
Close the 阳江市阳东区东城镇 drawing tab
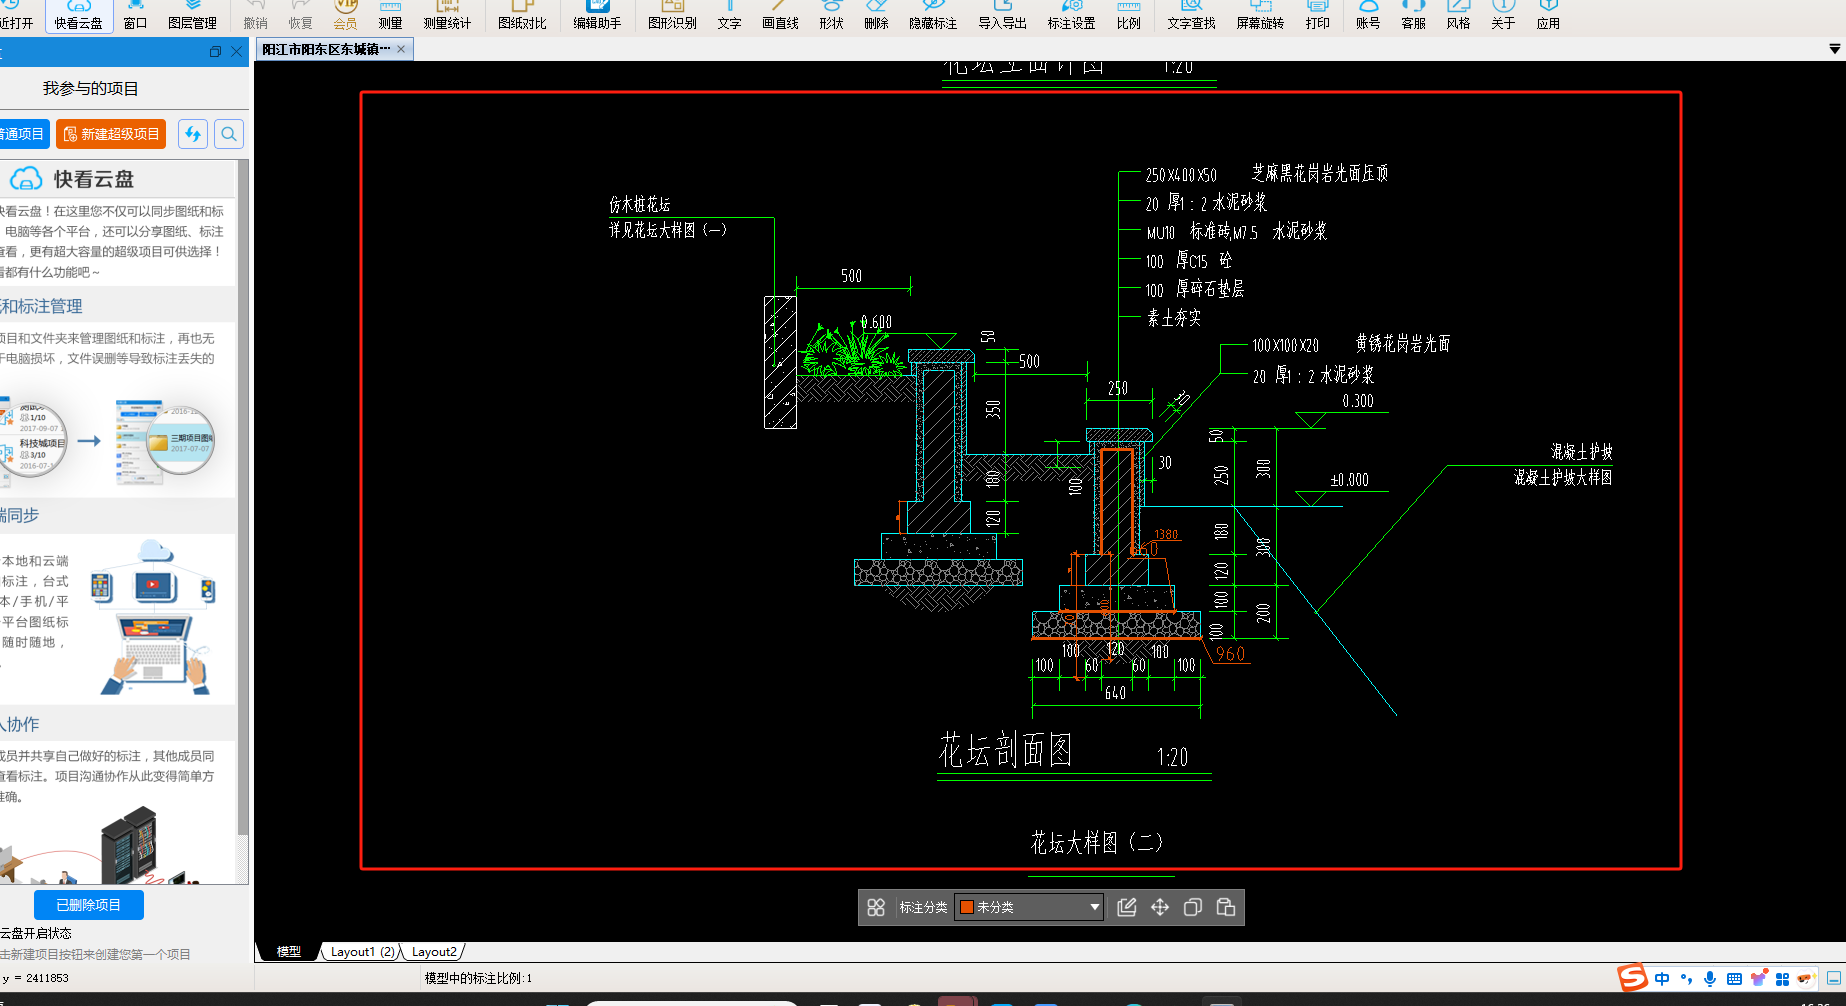click(x=401, y=49)
